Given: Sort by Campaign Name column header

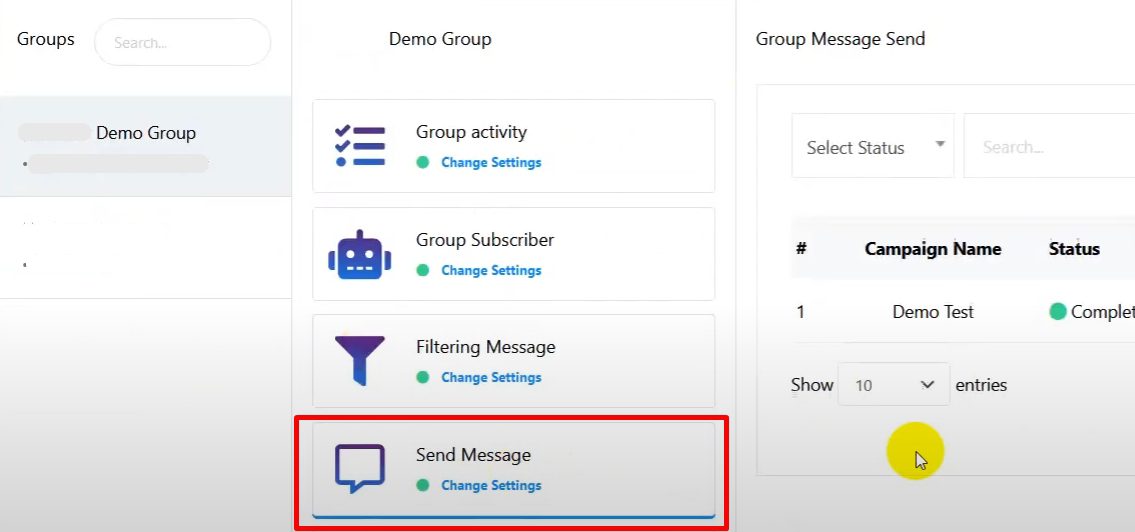Looking at the screenshot, I should point(932,249).
